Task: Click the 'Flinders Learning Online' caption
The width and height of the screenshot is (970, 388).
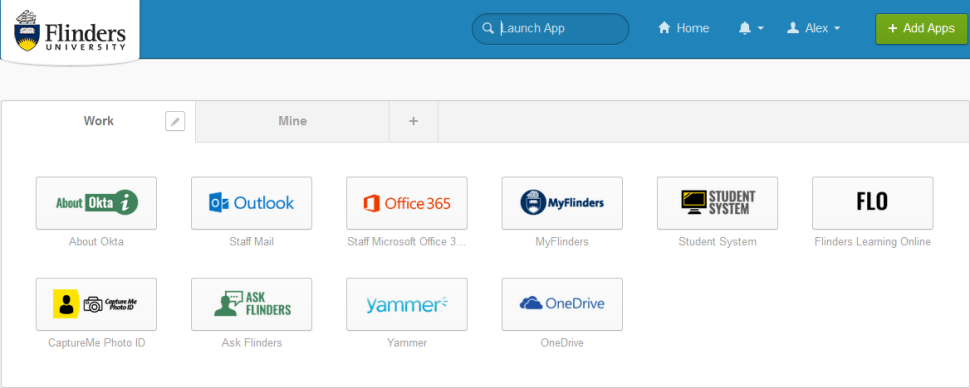Action: pyautogui.click(x=873, y=242)
